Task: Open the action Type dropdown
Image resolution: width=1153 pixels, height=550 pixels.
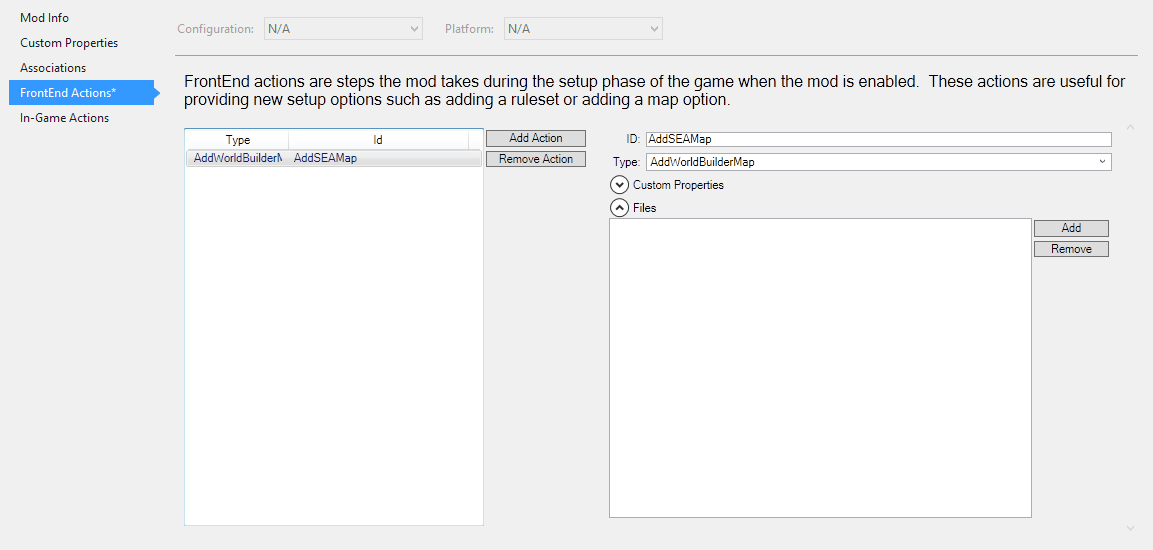Action: pyautogui.click(x=878, y=162)
